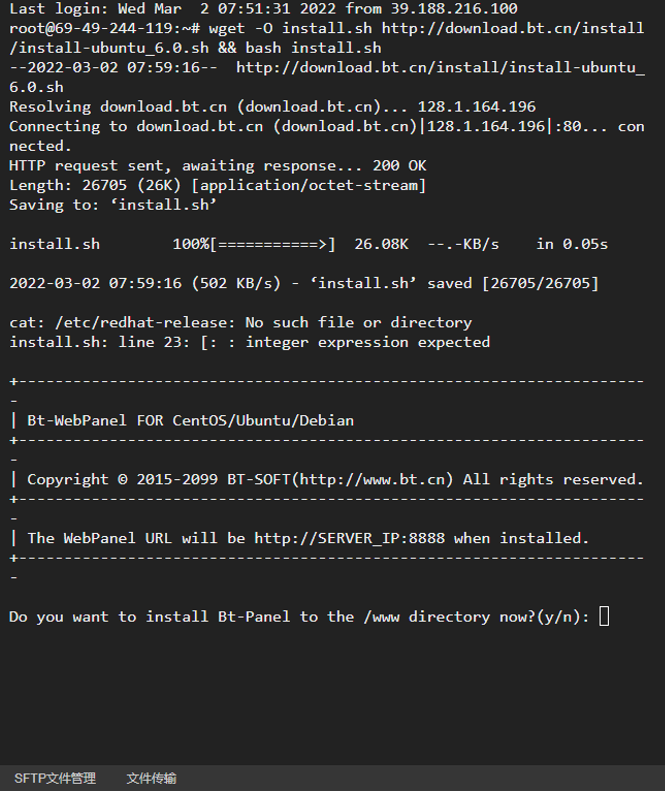Image resolution: width=665 pixels, height=803 pixels.
Task: Click the 'Do you want to install Bt-Panel' prompt
Action: (x=149, y=616)
